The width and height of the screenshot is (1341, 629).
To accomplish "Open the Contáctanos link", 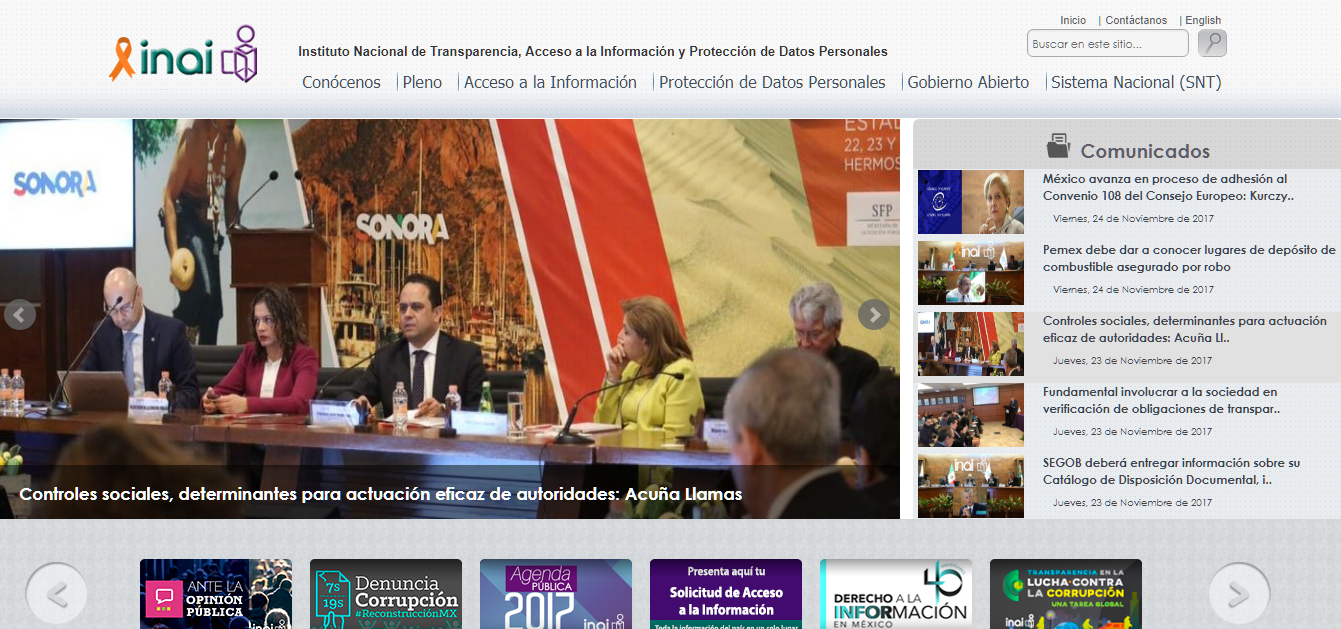I will coord(1136,20).
